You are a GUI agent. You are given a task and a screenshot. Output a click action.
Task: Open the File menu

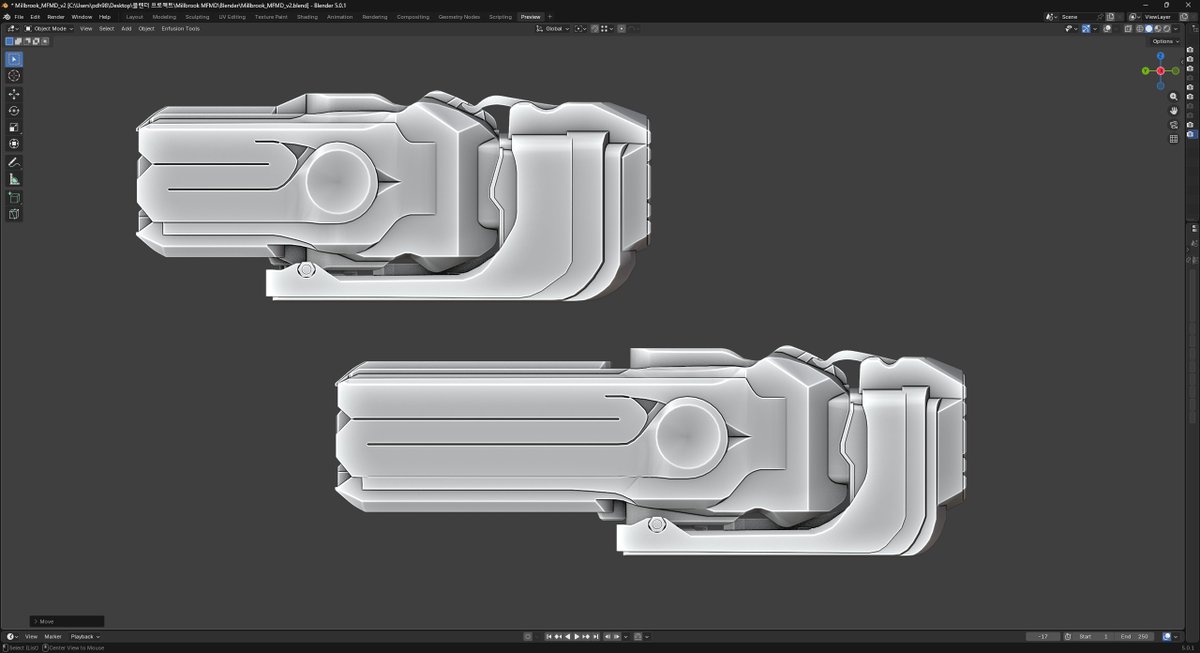point(19,17)
